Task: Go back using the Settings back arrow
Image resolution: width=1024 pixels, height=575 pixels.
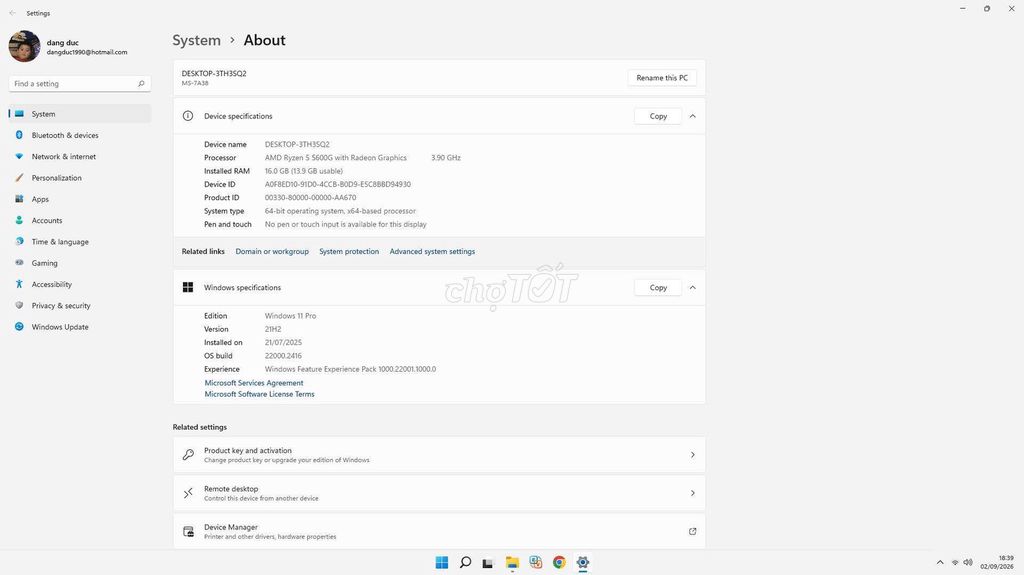Action: [x=12, y=13]
